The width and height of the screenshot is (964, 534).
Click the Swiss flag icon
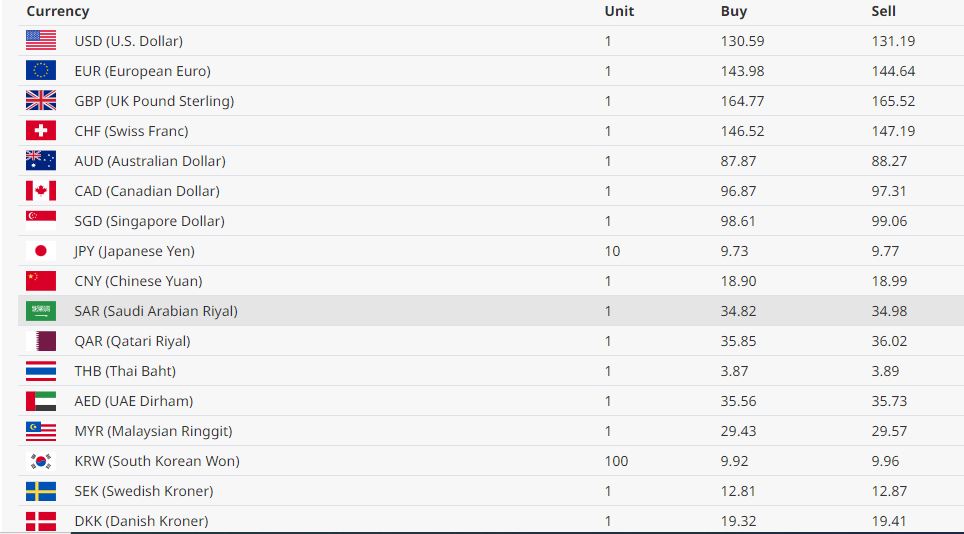[41, 131]
